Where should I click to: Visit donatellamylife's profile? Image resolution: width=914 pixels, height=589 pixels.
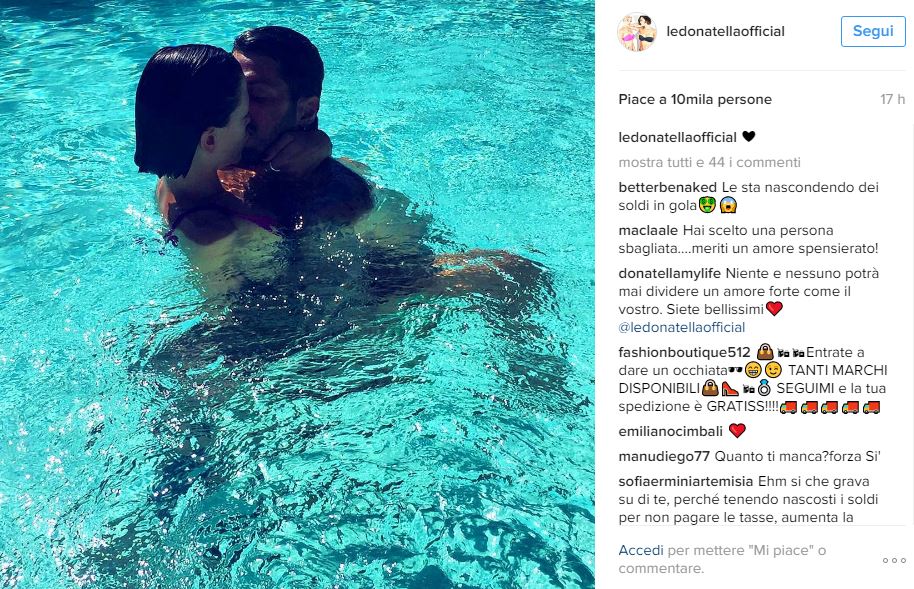[670, 274]
